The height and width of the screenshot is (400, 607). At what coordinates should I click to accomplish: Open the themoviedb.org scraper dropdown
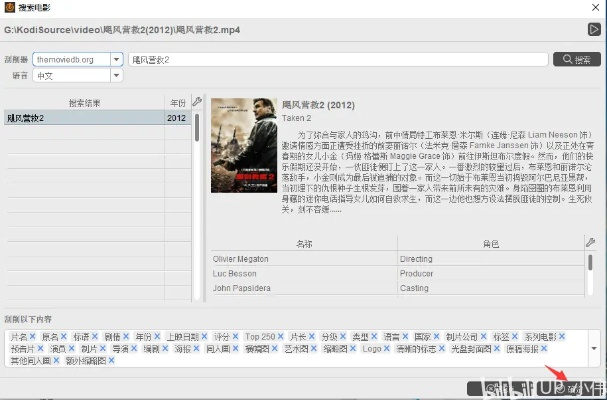pyautogui.click(x=116, y=60)
